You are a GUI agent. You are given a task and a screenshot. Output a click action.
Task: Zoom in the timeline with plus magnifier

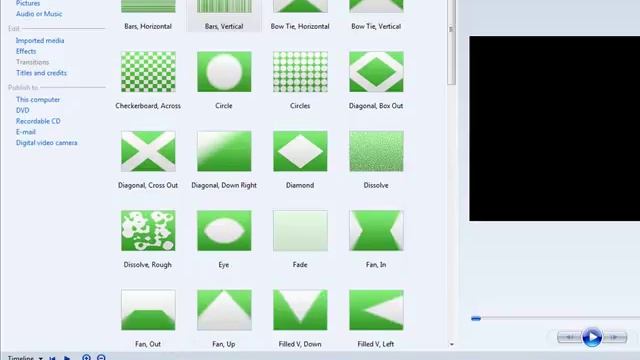pyautogui.click(x=86, y=358)
